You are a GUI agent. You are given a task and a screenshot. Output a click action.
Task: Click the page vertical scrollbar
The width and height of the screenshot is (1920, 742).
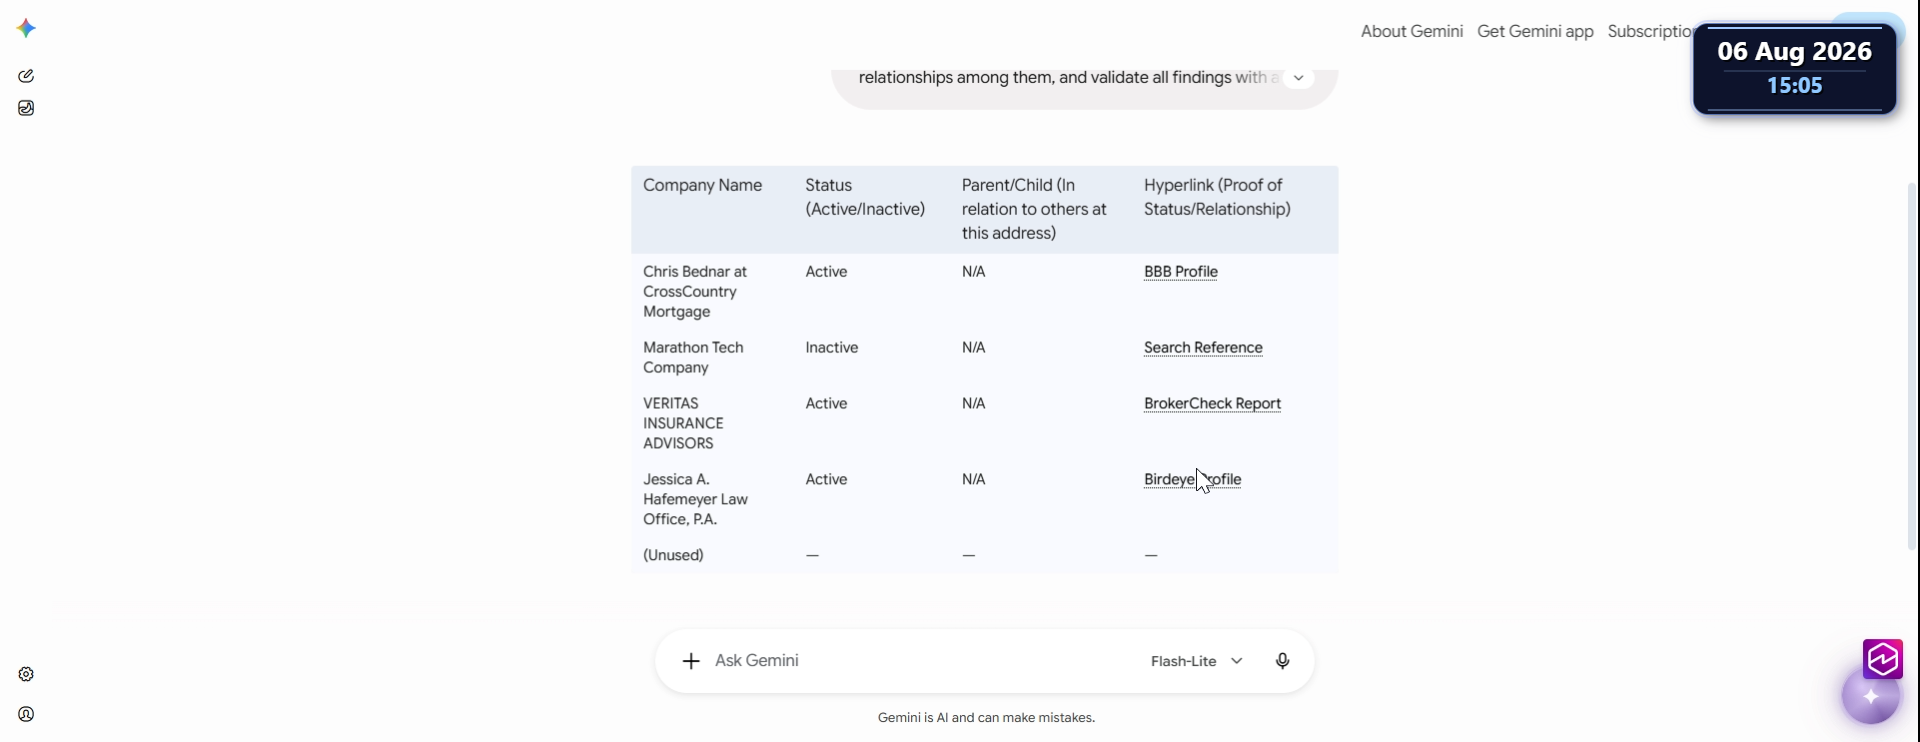(1912, 365)
